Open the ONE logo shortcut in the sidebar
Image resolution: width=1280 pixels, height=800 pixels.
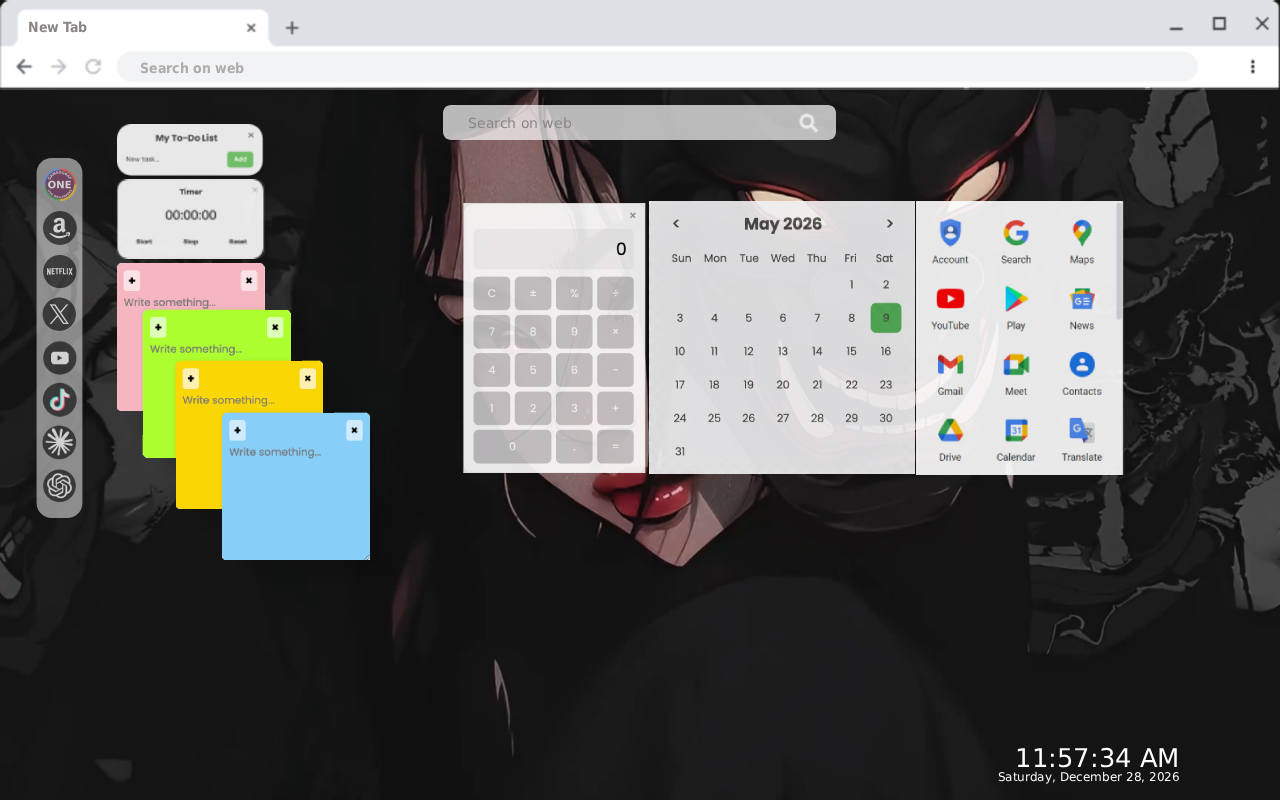pyautogui.click(x=60, y=185)
